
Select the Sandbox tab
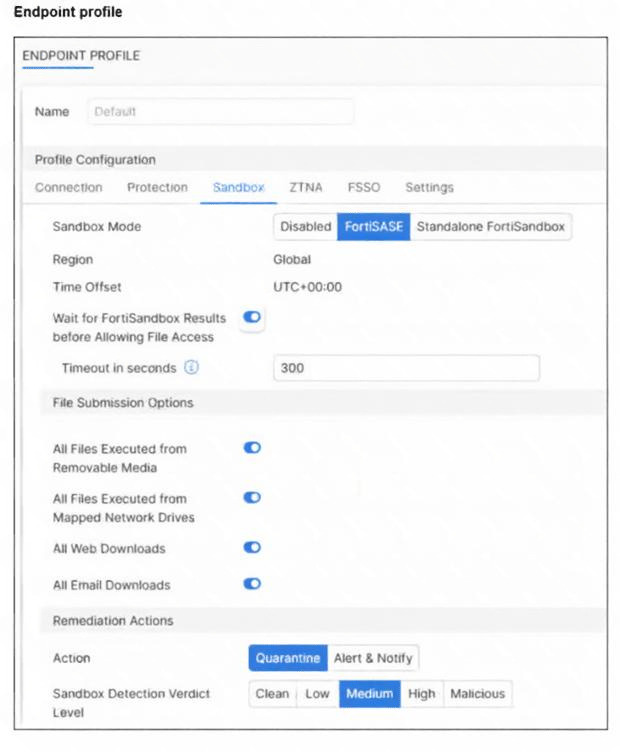pos(238,188)
